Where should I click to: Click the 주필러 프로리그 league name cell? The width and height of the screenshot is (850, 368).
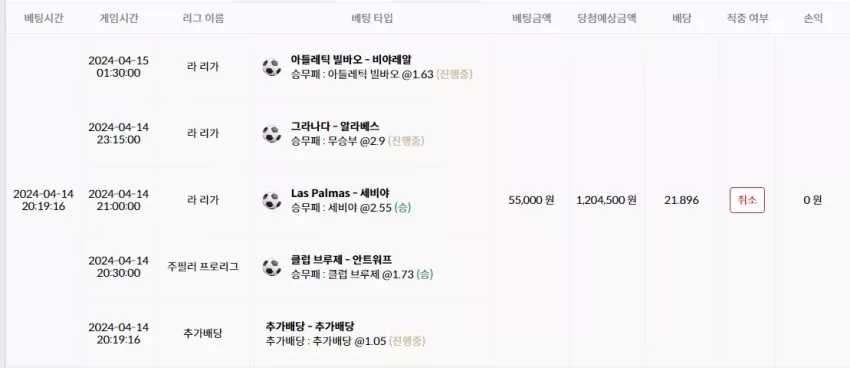203,267
